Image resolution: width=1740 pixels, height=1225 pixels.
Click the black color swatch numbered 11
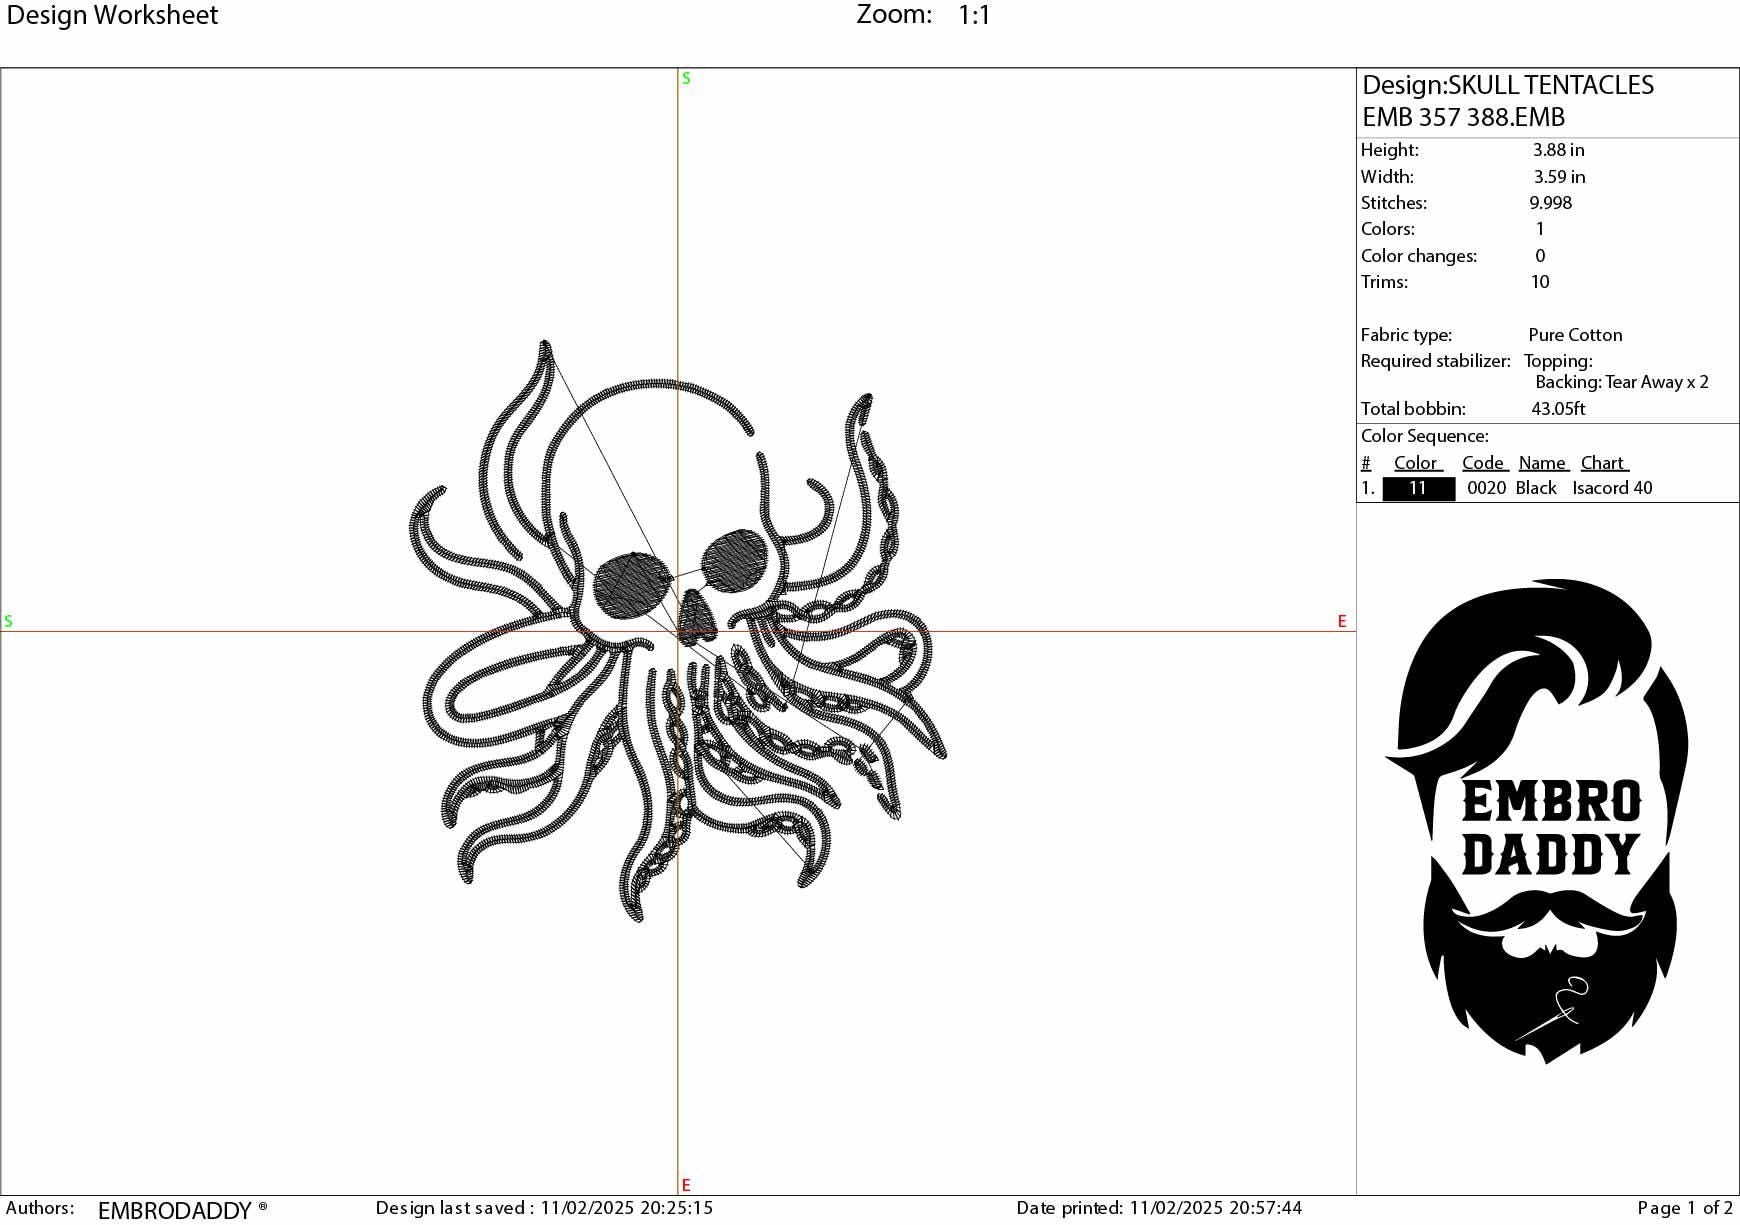(1418, 488)
